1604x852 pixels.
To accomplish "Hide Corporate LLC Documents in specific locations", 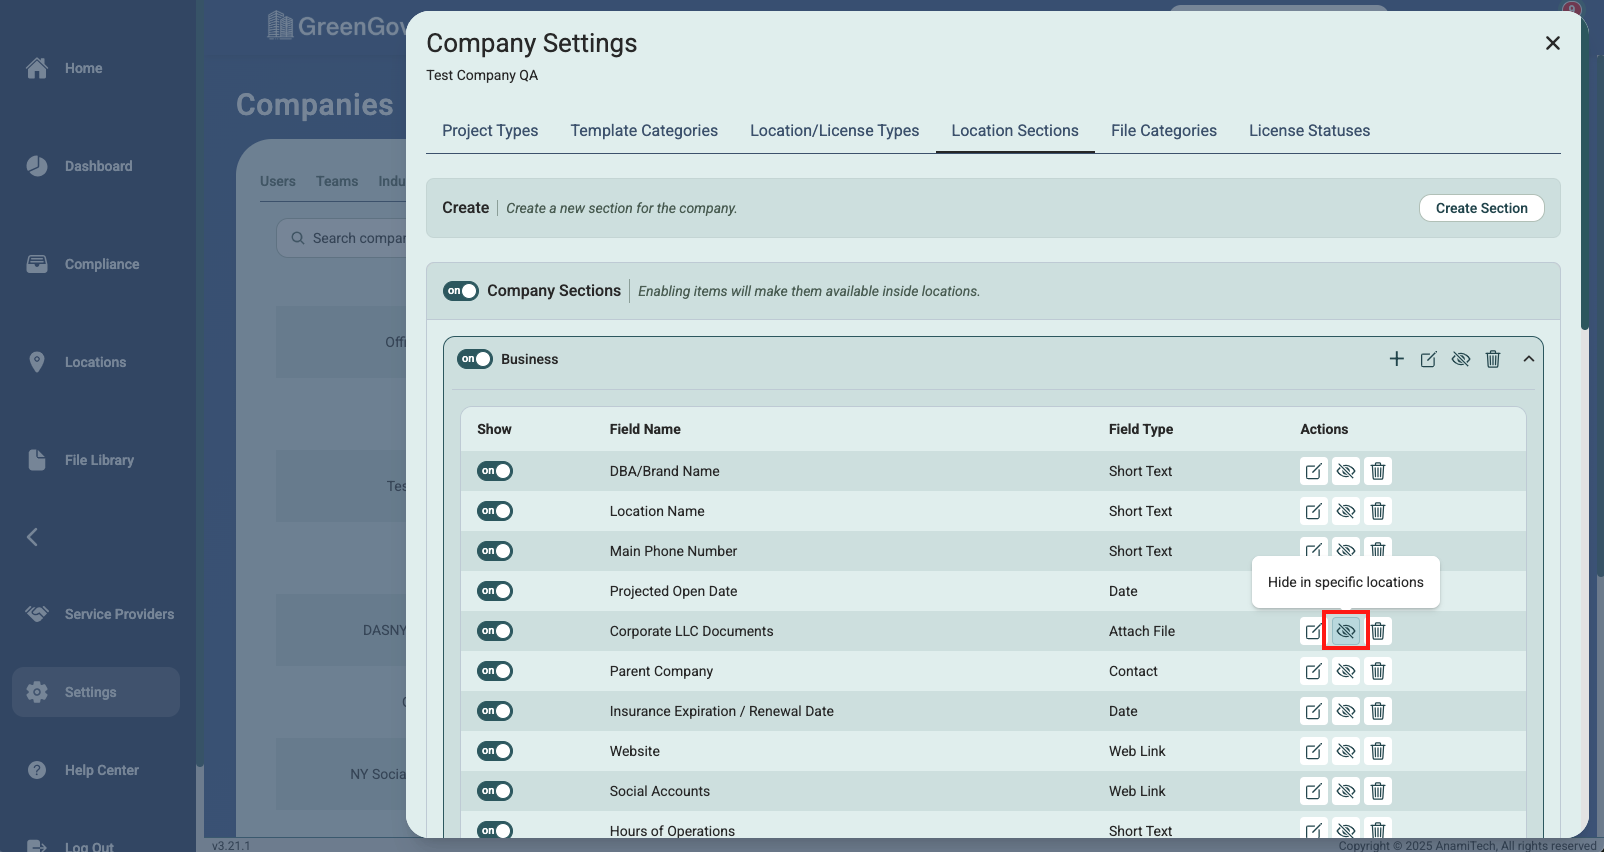I will [1346, 631].
